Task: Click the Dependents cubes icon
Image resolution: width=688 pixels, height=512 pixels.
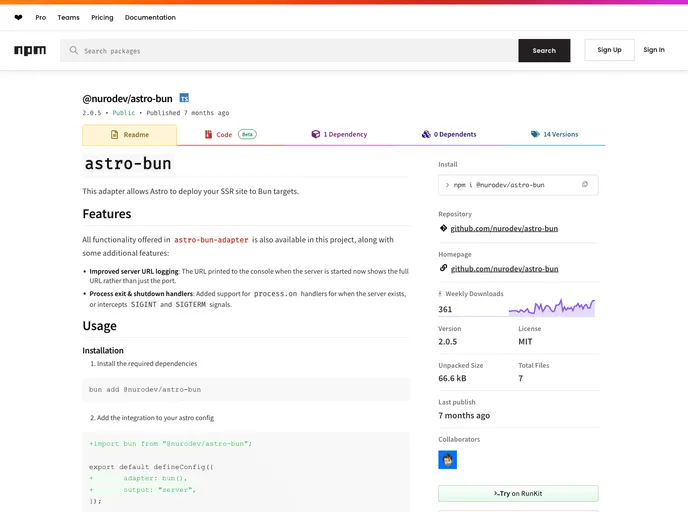Action: (426, 134)
